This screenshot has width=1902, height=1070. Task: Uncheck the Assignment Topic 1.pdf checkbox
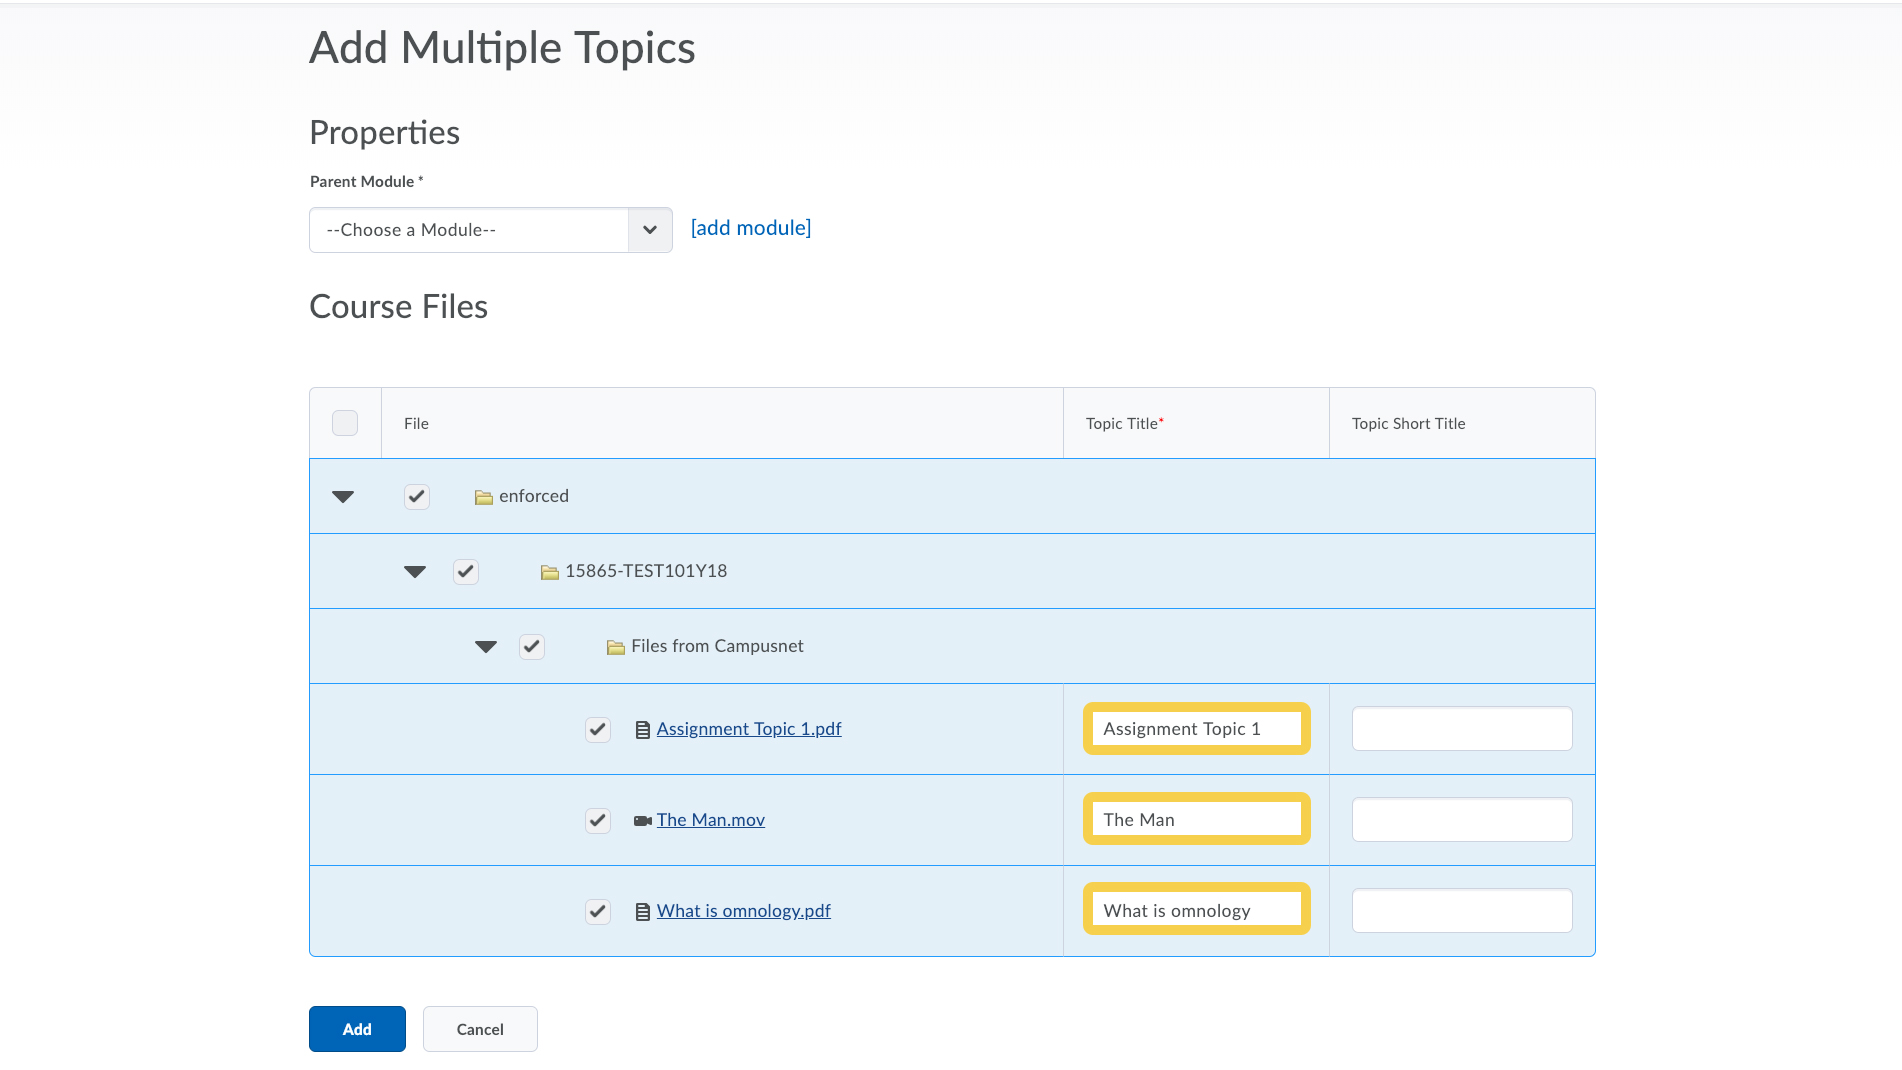pyautogui.click(x=598, y=730)
